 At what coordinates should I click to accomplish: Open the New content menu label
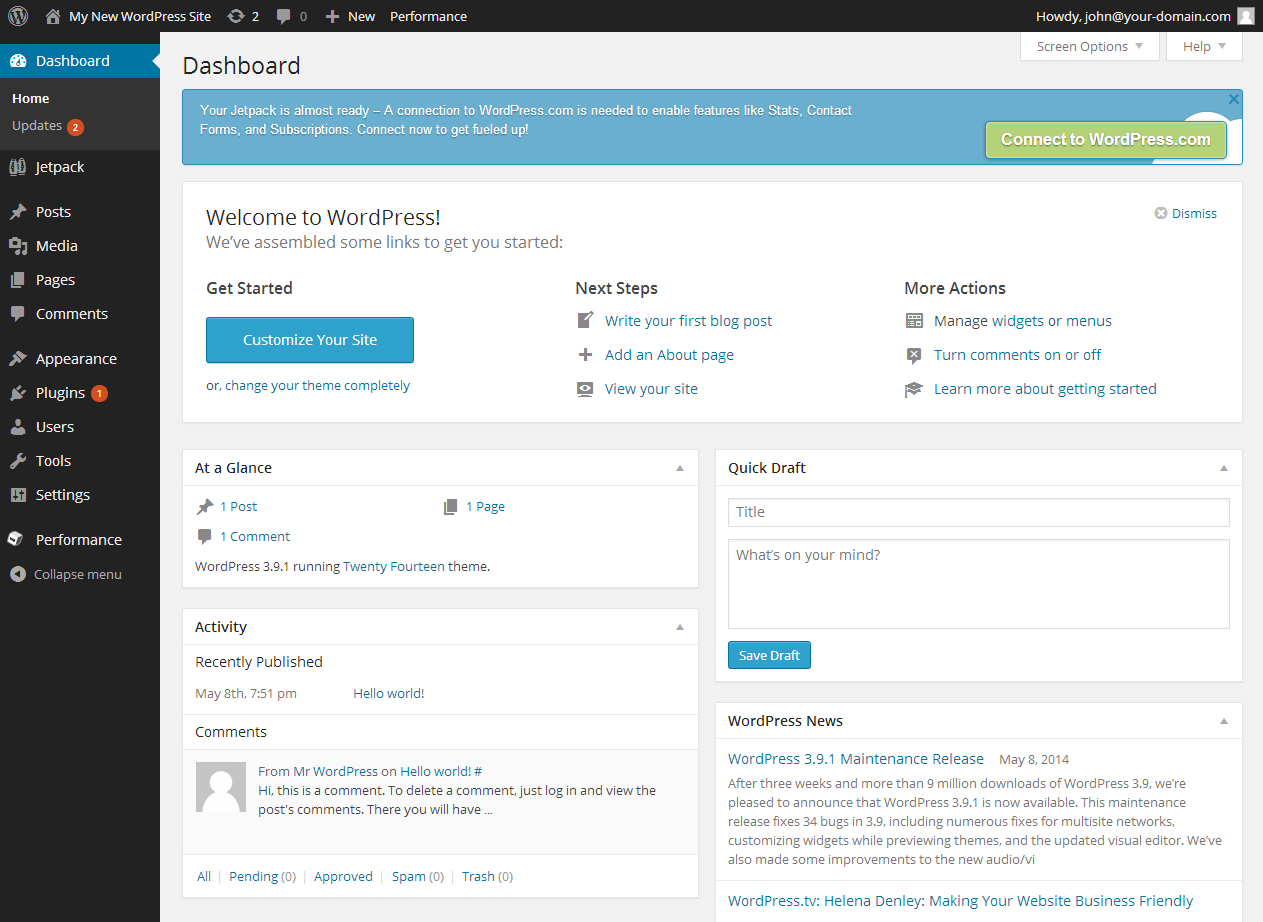362,16
